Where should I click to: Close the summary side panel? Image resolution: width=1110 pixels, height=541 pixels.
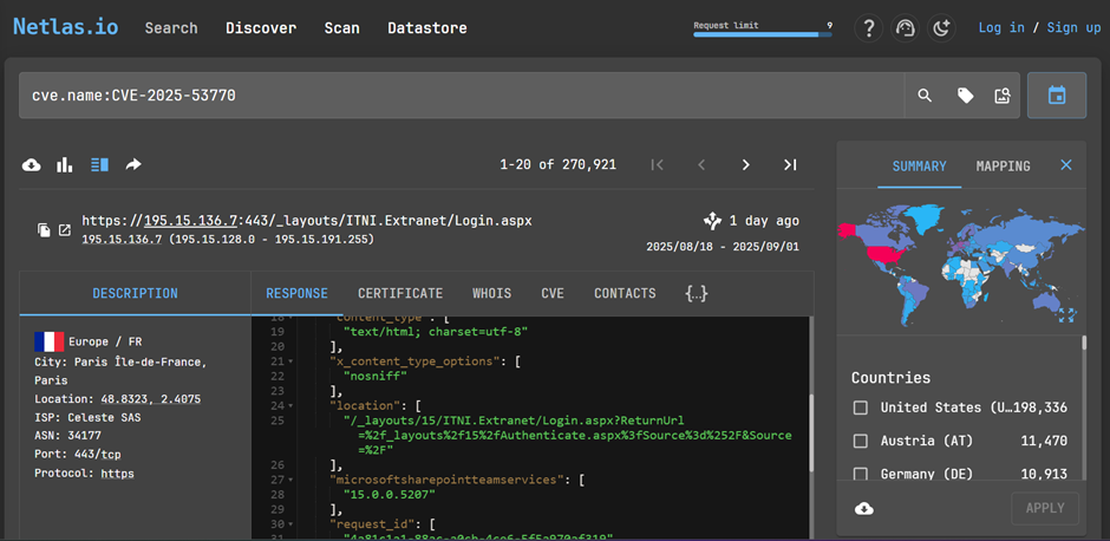click(x=1066, y=165)
